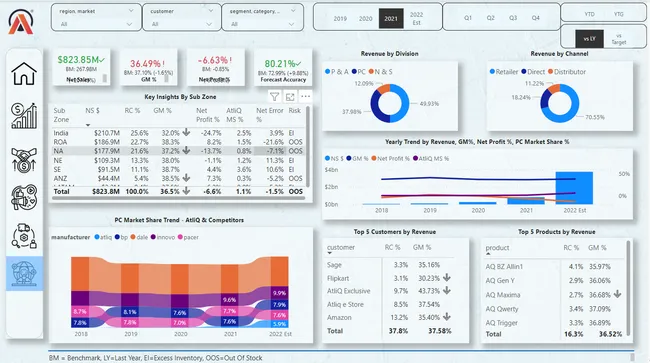The width and height of the screenshot is (650, 363).
Task: Switch to YTD view
Action: pos(589,14)
